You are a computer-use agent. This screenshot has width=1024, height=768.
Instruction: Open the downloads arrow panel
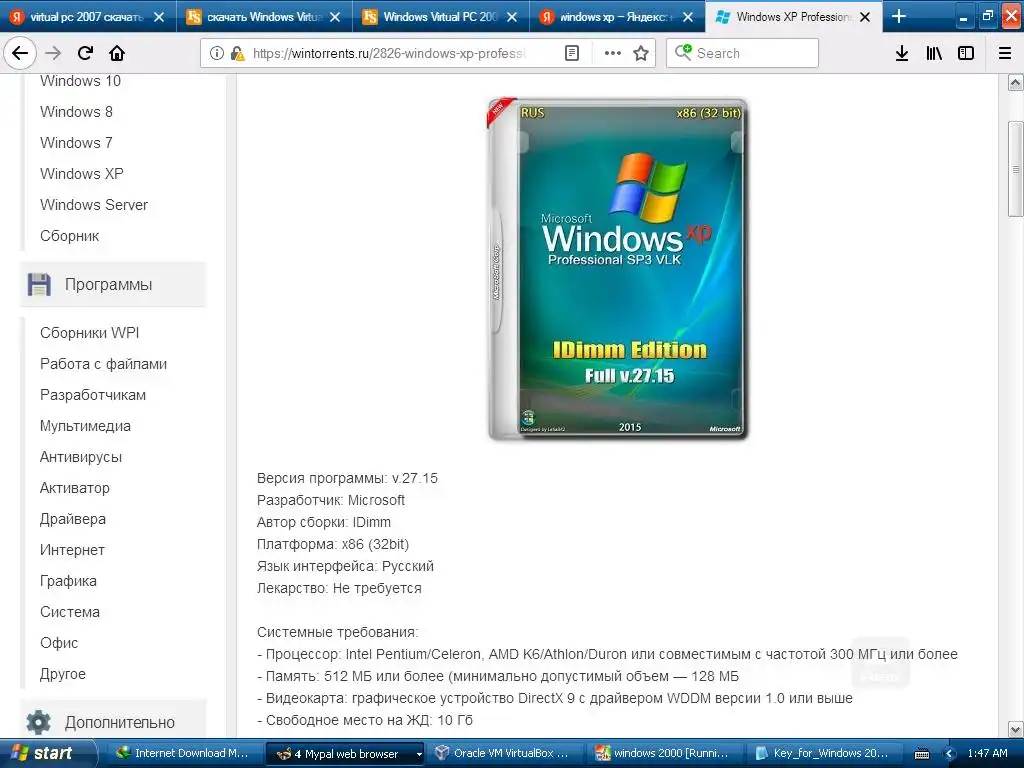pos(901,53)
